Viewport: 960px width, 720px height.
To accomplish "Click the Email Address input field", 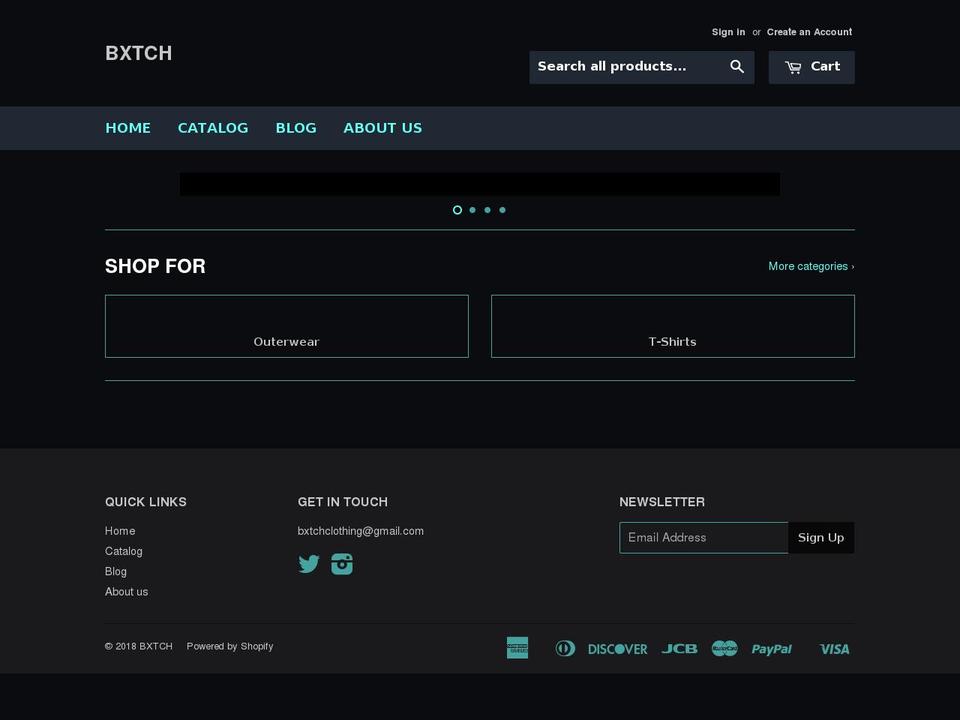I will point(704,537).
